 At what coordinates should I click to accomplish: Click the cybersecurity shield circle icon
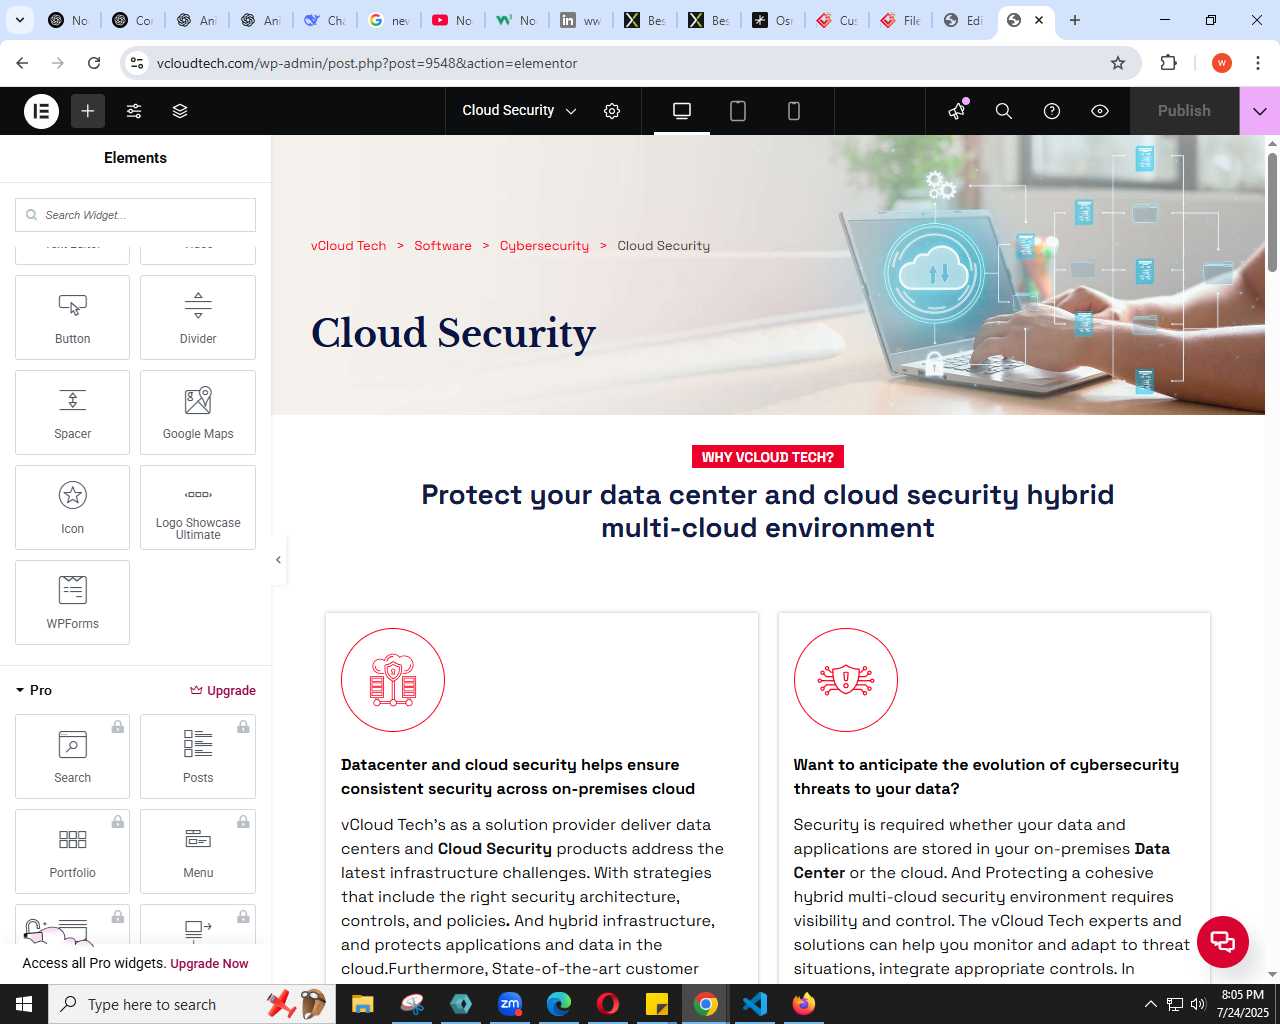846,680
